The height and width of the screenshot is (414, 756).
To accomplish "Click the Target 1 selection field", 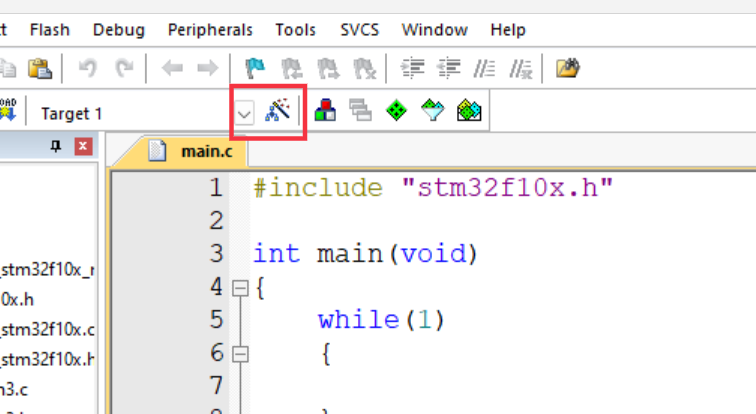I will [x=135, y=114].
